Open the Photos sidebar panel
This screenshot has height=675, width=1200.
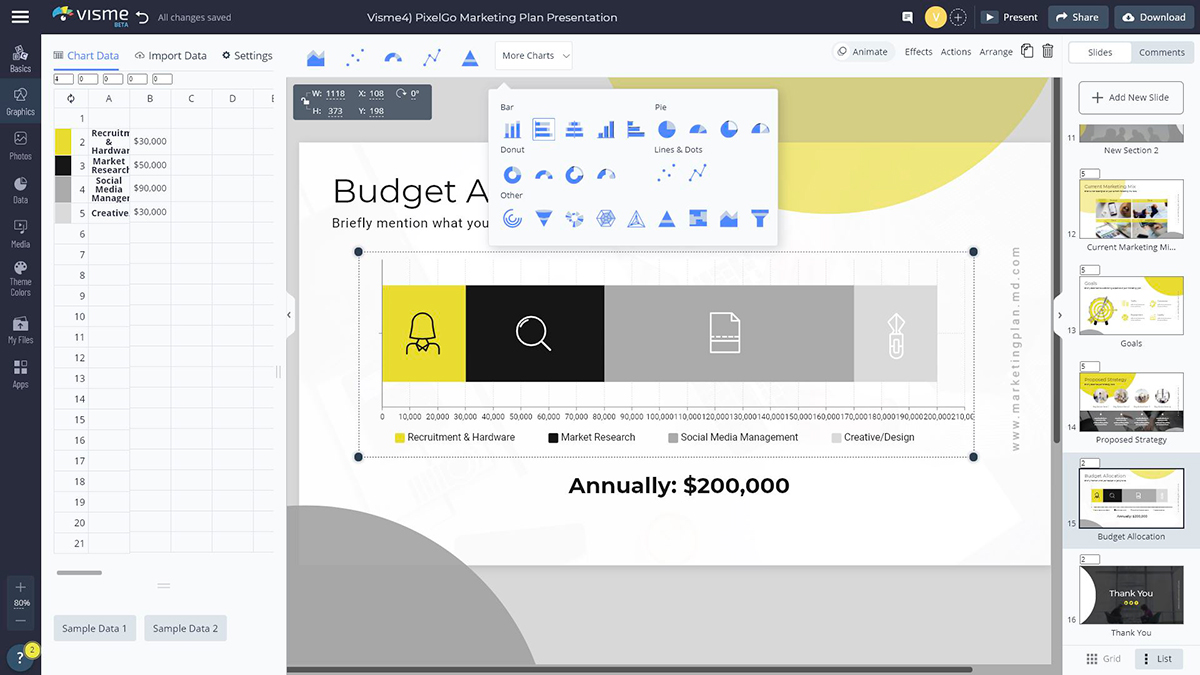[20, 145]
